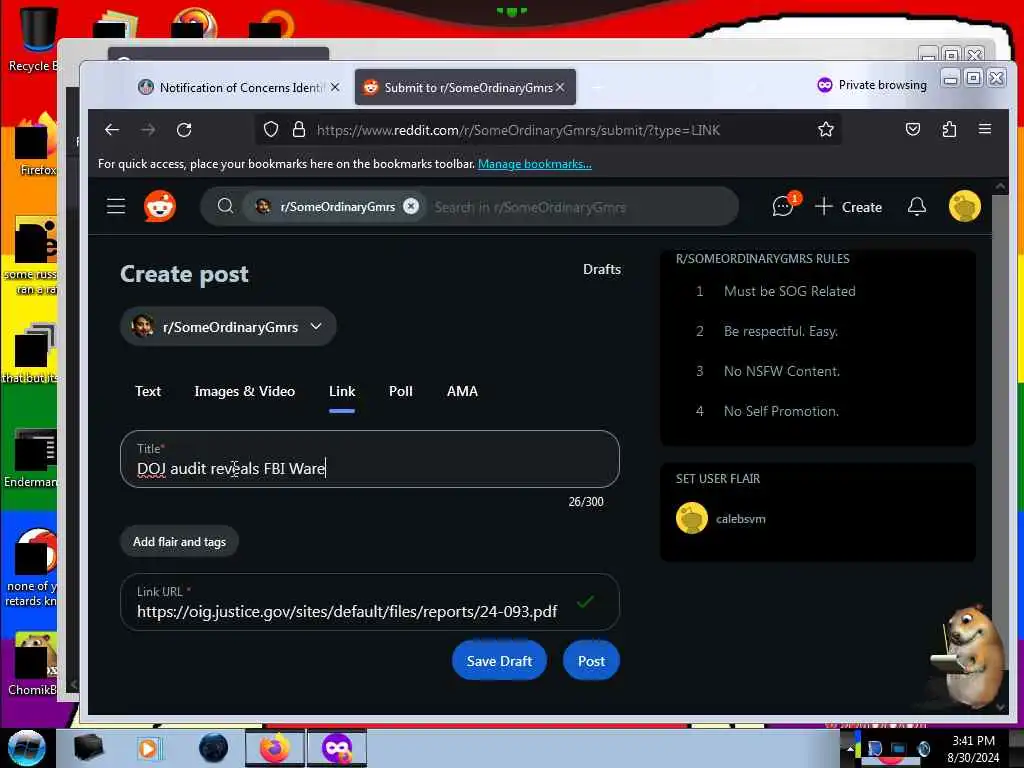
Task: Open the Drafts list
Action: coord(601,269)
